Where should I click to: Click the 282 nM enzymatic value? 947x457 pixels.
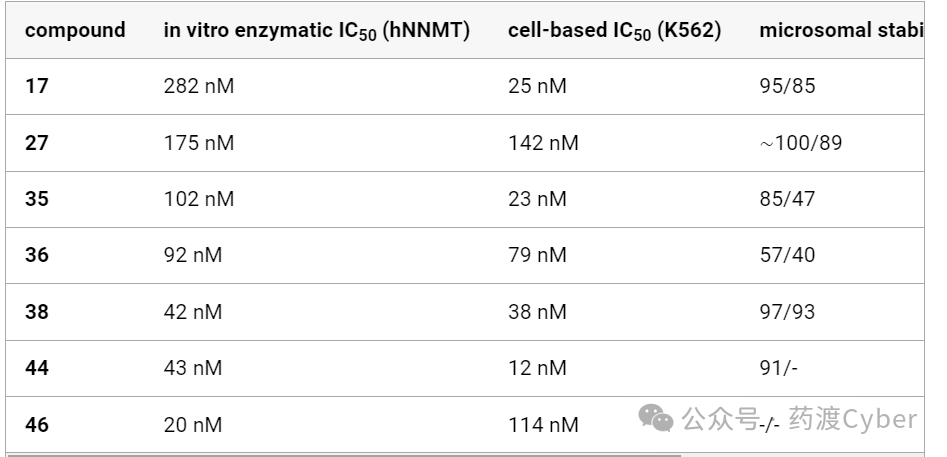tap(199, 86)
